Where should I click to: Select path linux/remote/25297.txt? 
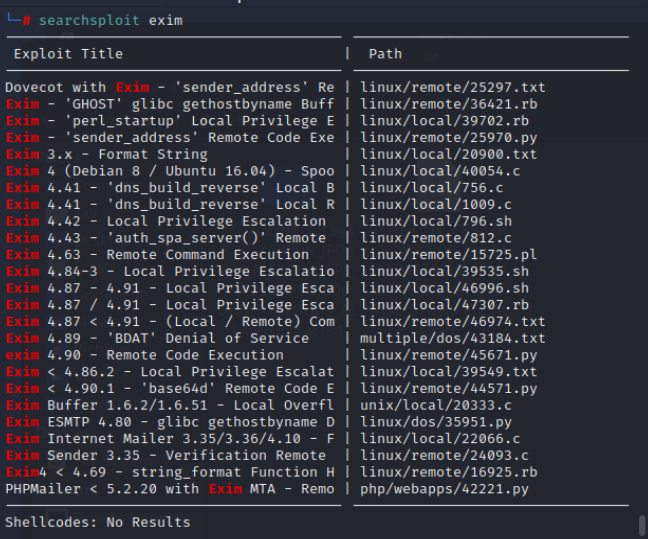tap(453, 88)
